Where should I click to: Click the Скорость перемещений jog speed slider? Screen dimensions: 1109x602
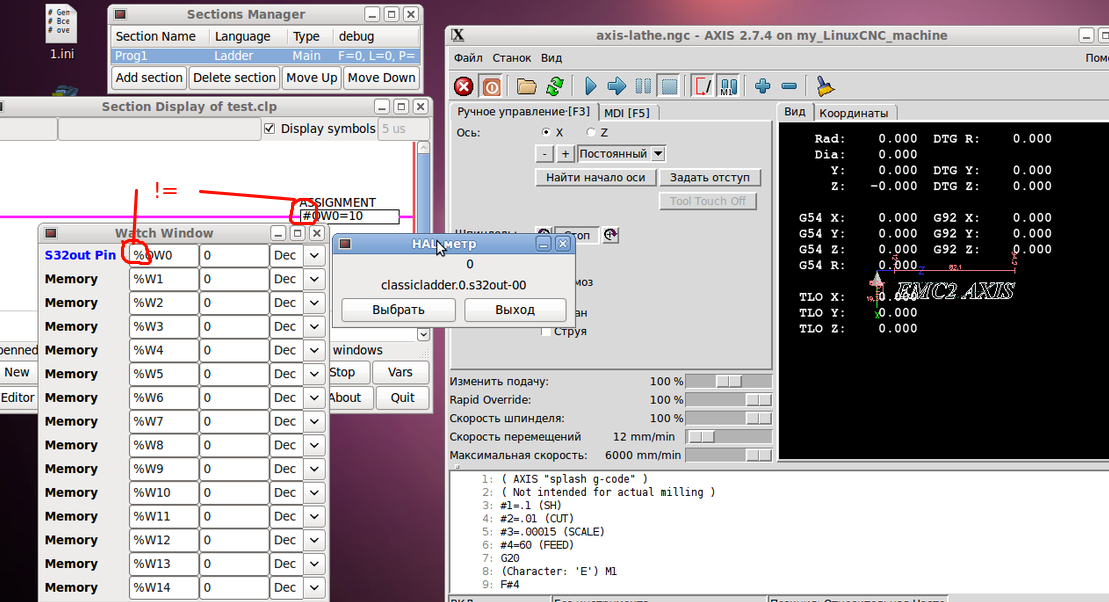point(728,436)
